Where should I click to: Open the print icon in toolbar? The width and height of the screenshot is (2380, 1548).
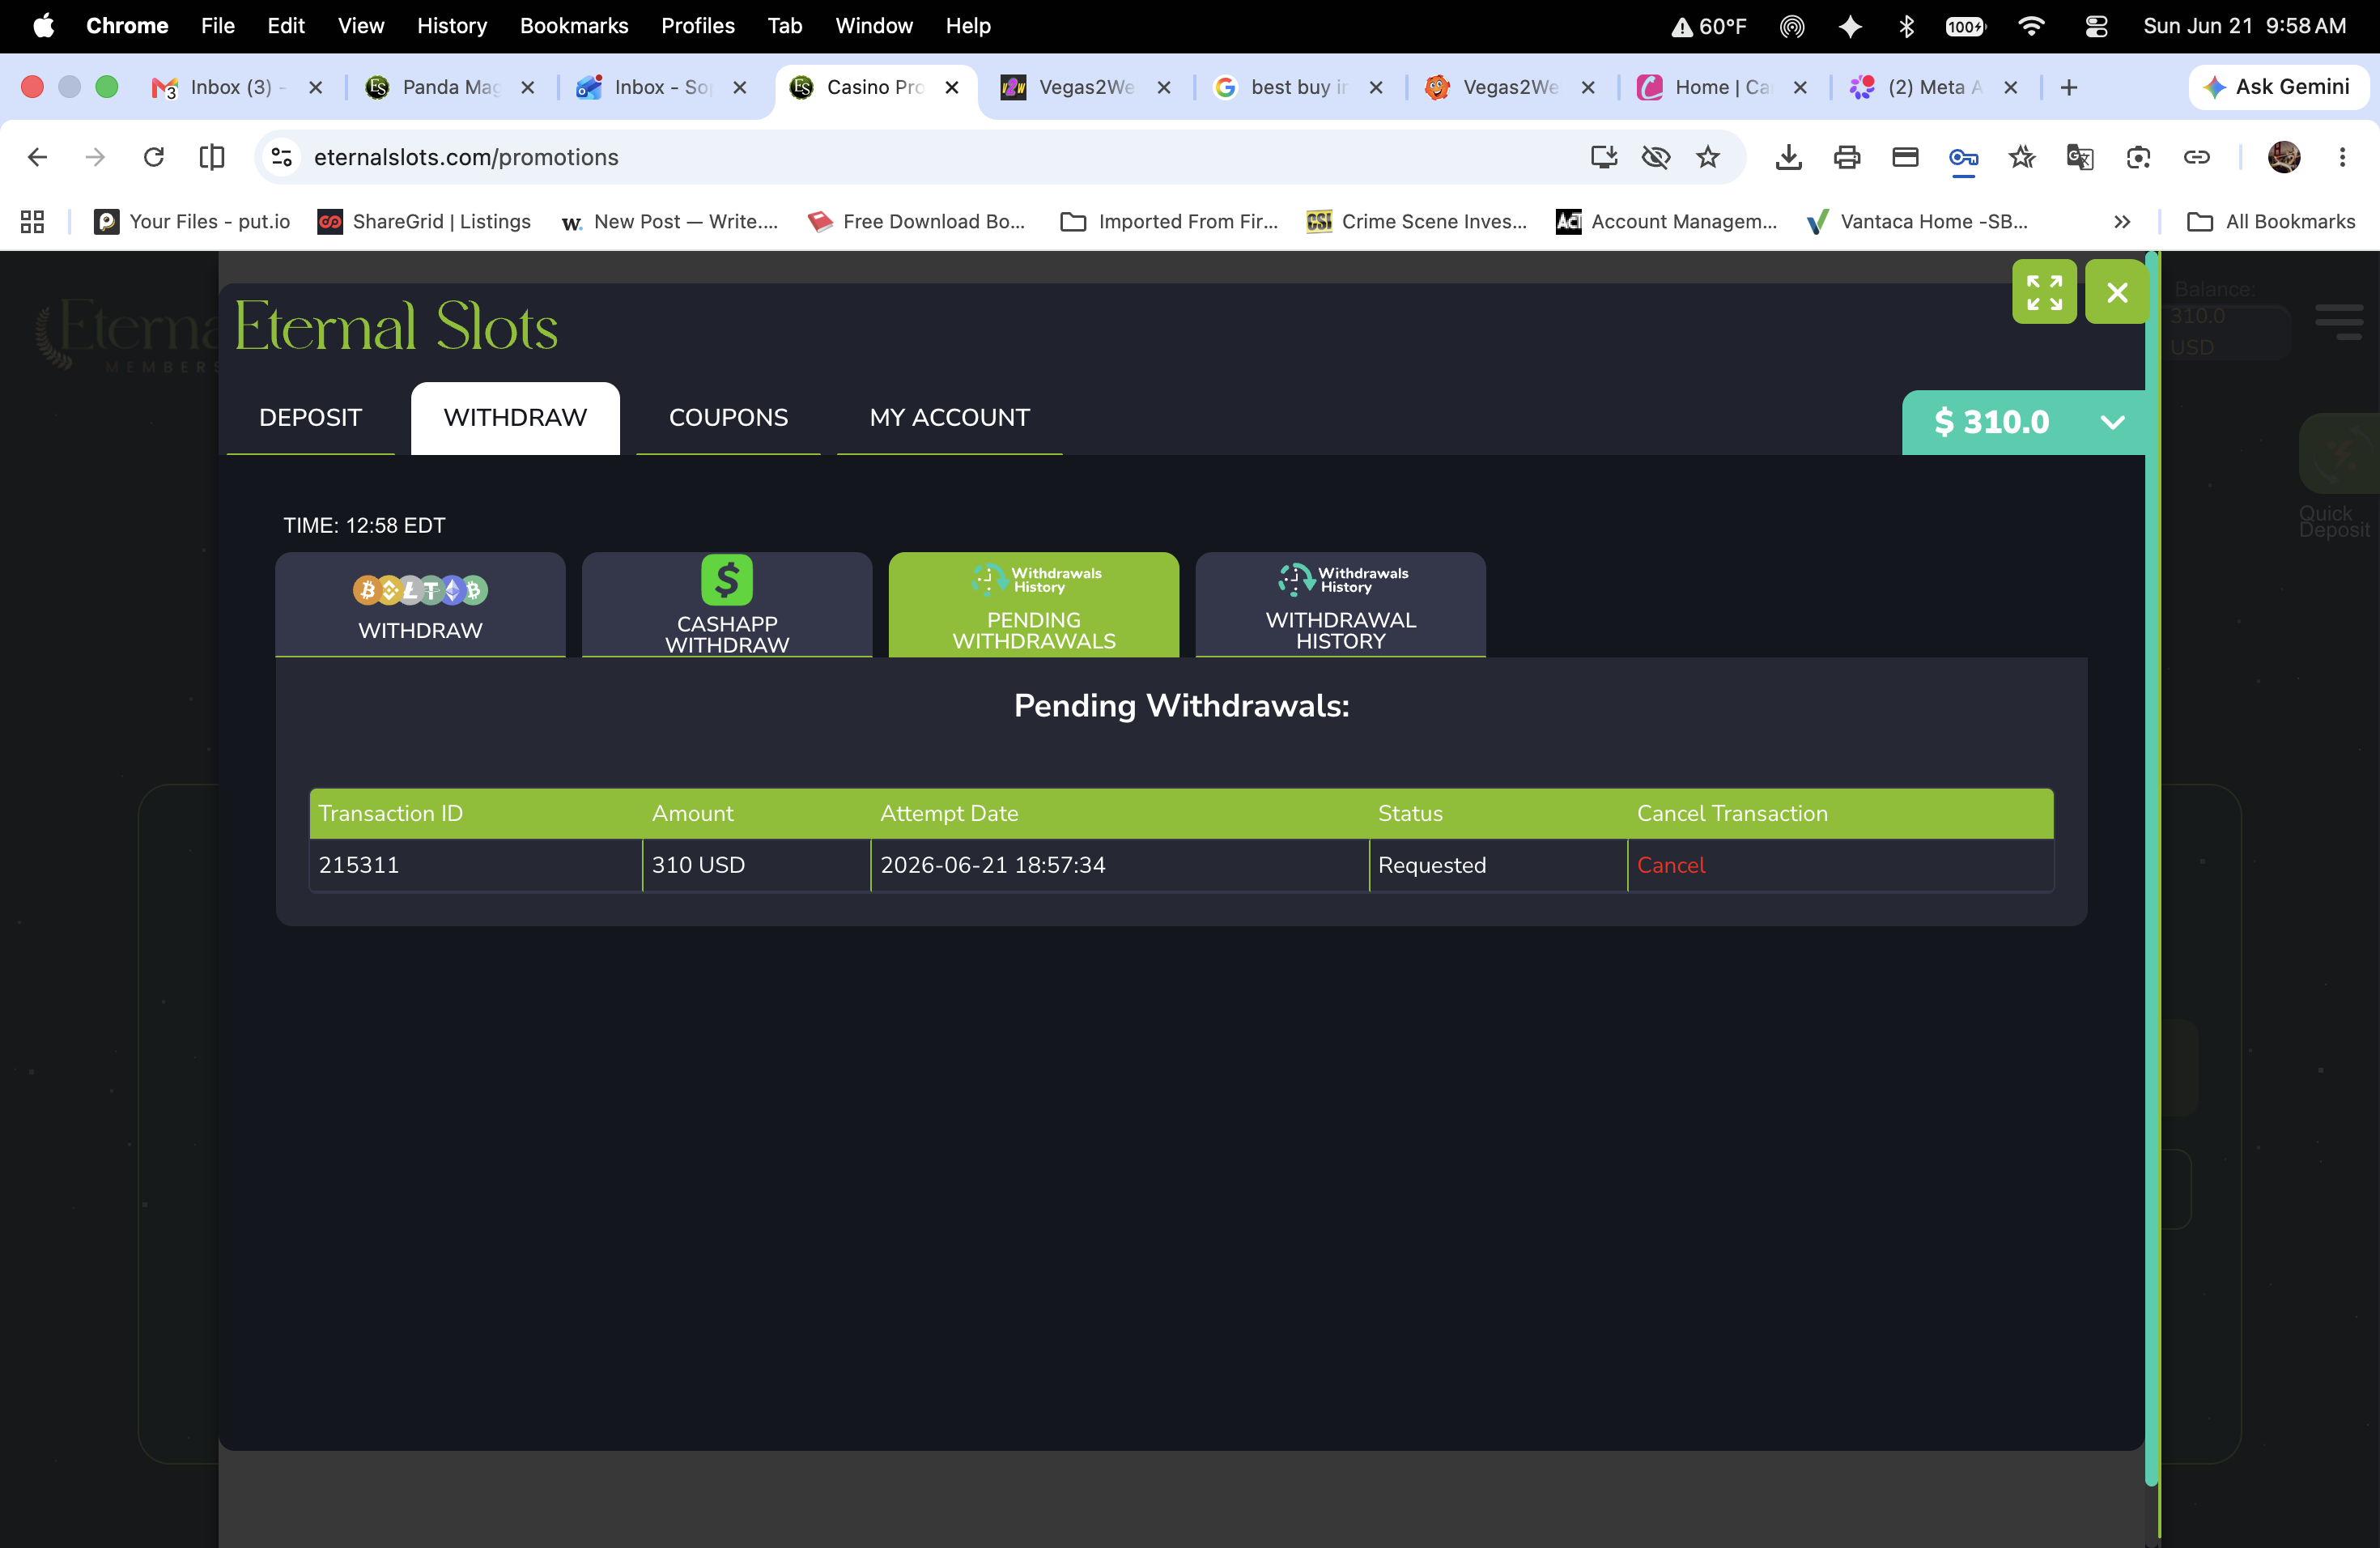[x=1847, y=157]
